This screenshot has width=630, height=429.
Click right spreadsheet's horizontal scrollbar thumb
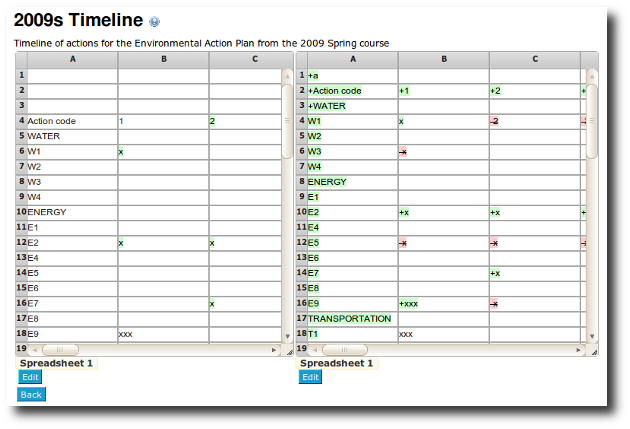(x=344, y=350)
